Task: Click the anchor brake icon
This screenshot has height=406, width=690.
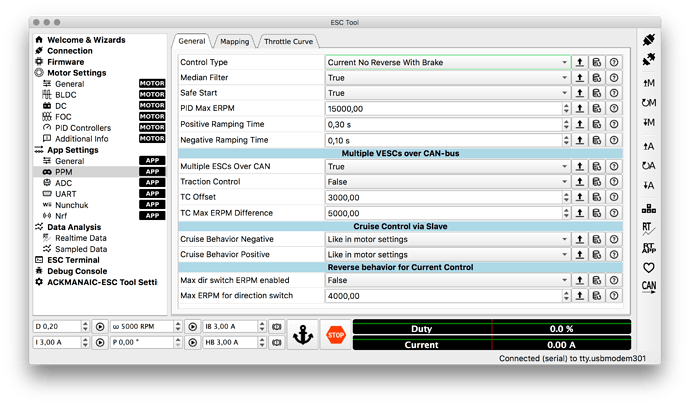Action: pos(303,335)
